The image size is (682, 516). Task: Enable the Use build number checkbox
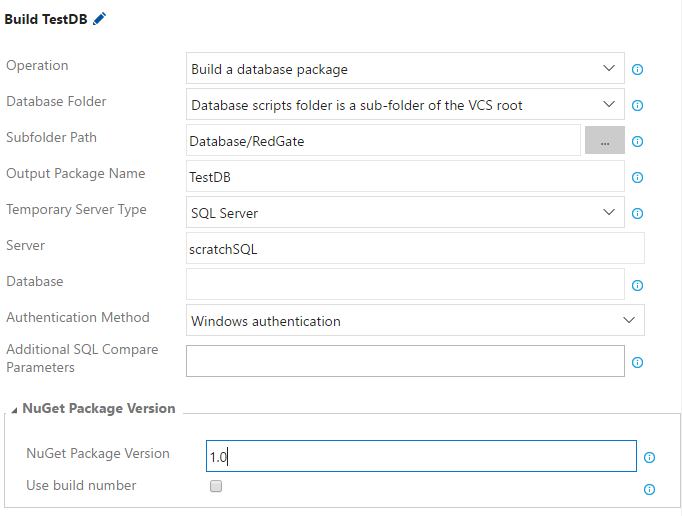[x=216, y=486]
